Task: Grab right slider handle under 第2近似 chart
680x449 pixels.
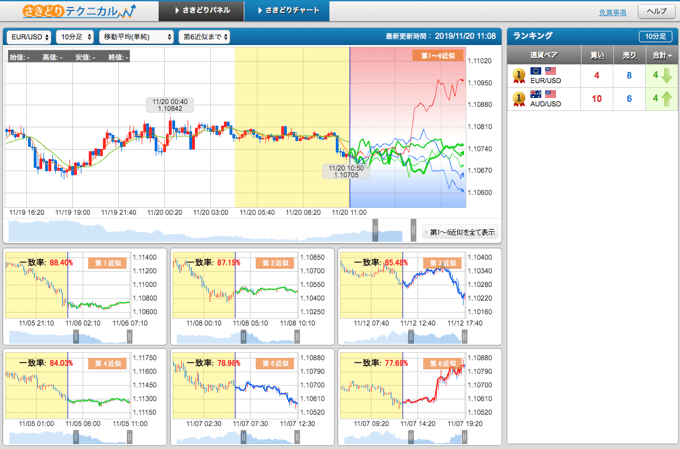Action: [297, 337]
